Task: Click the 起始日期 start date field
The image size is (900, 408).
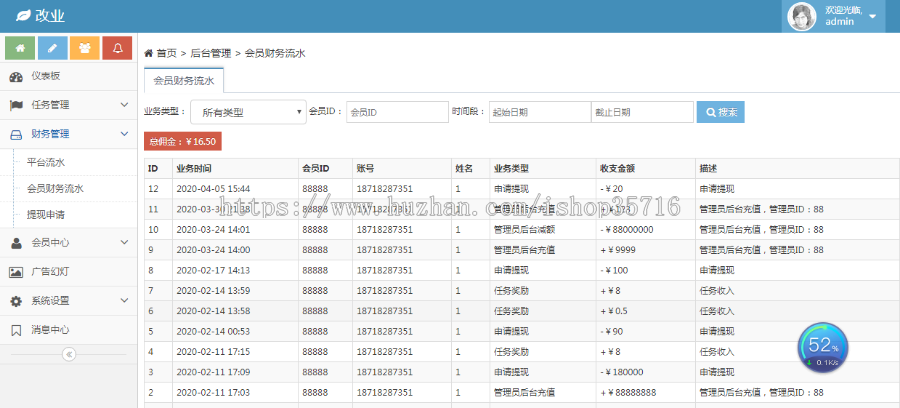Action: (x=539, y=112)
